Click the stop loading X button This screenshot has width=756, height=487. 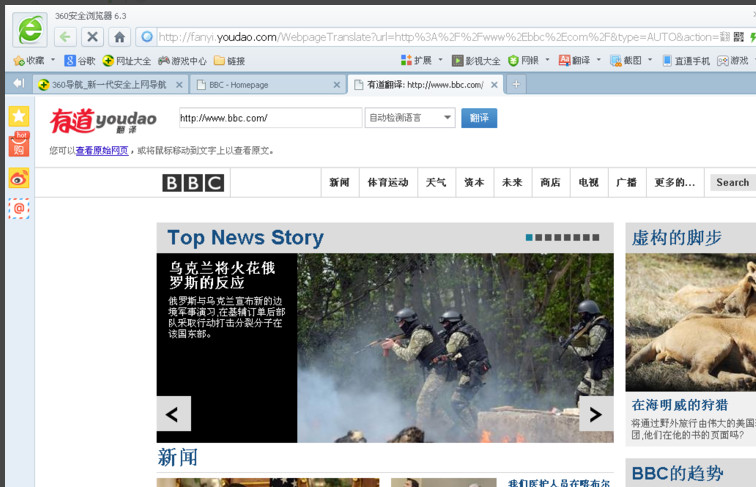[x=92, y=37]
